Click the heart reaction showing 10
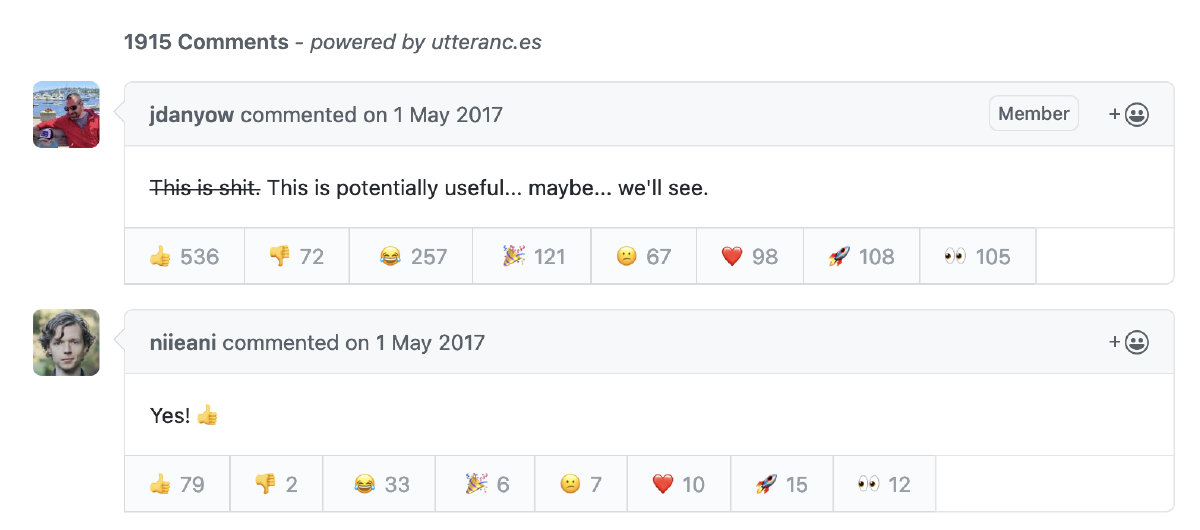Screen dimensions: 1200x530 pyautogui.click(x=678, y=485)
